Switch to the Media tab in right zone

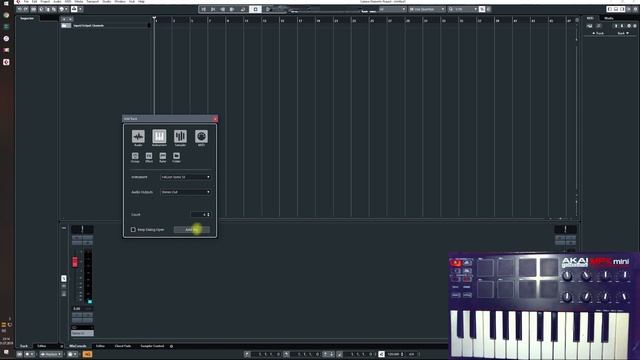pos(609,18)
